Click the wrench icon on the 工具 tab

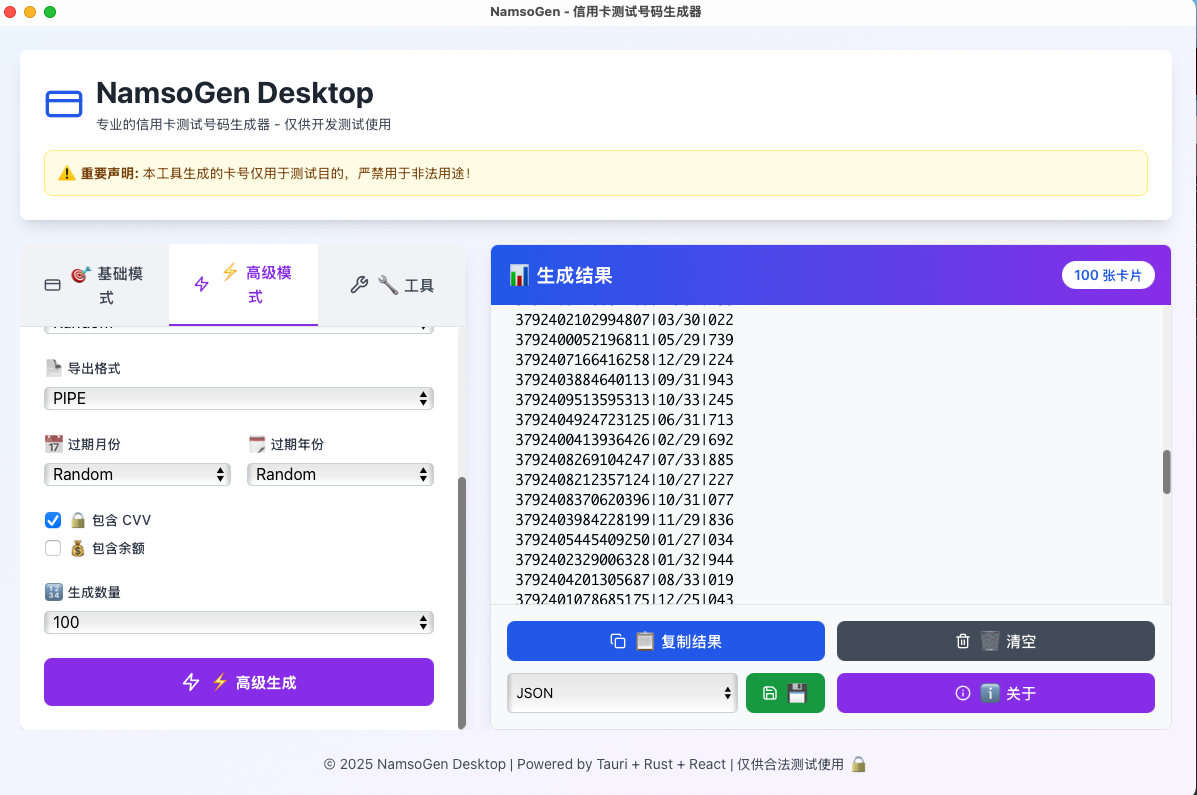359,285
